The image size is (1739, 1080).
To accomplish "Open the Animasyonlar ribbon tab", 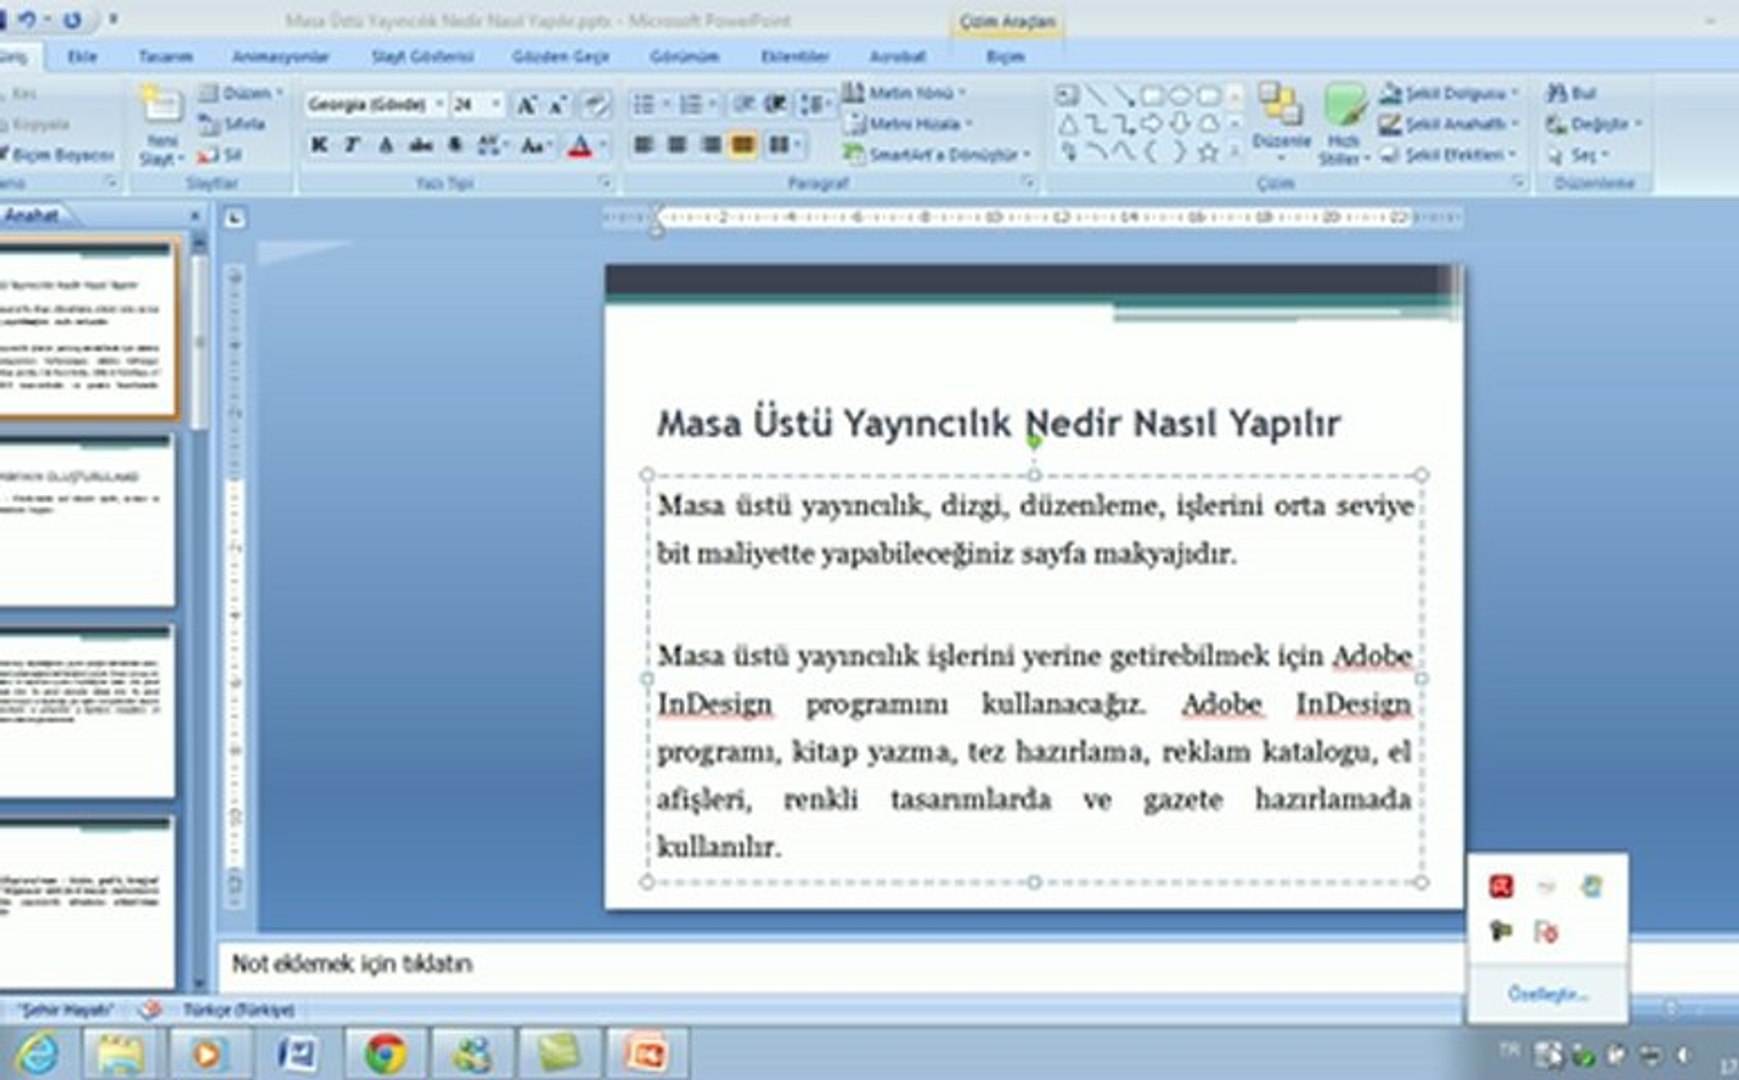I will tap(280, 57).
